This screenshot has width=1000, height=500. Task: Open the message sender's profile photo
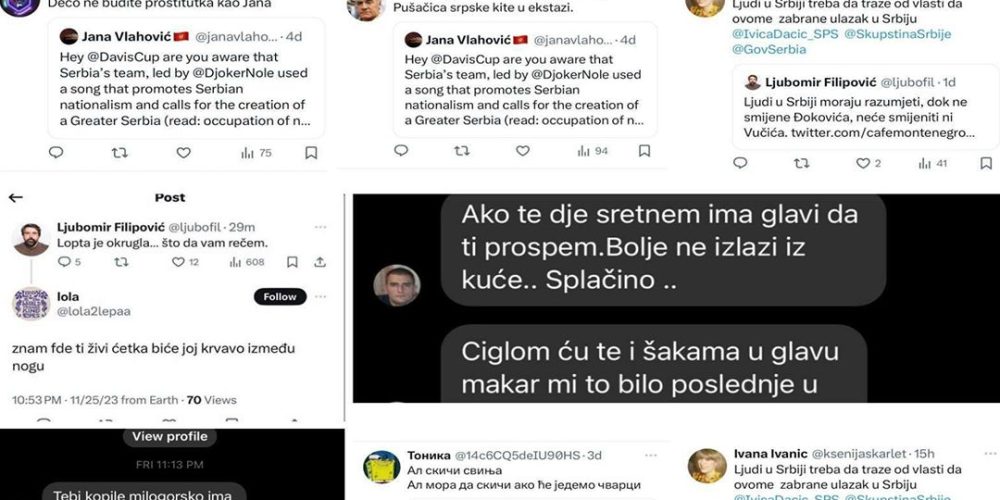coord(397,285)
